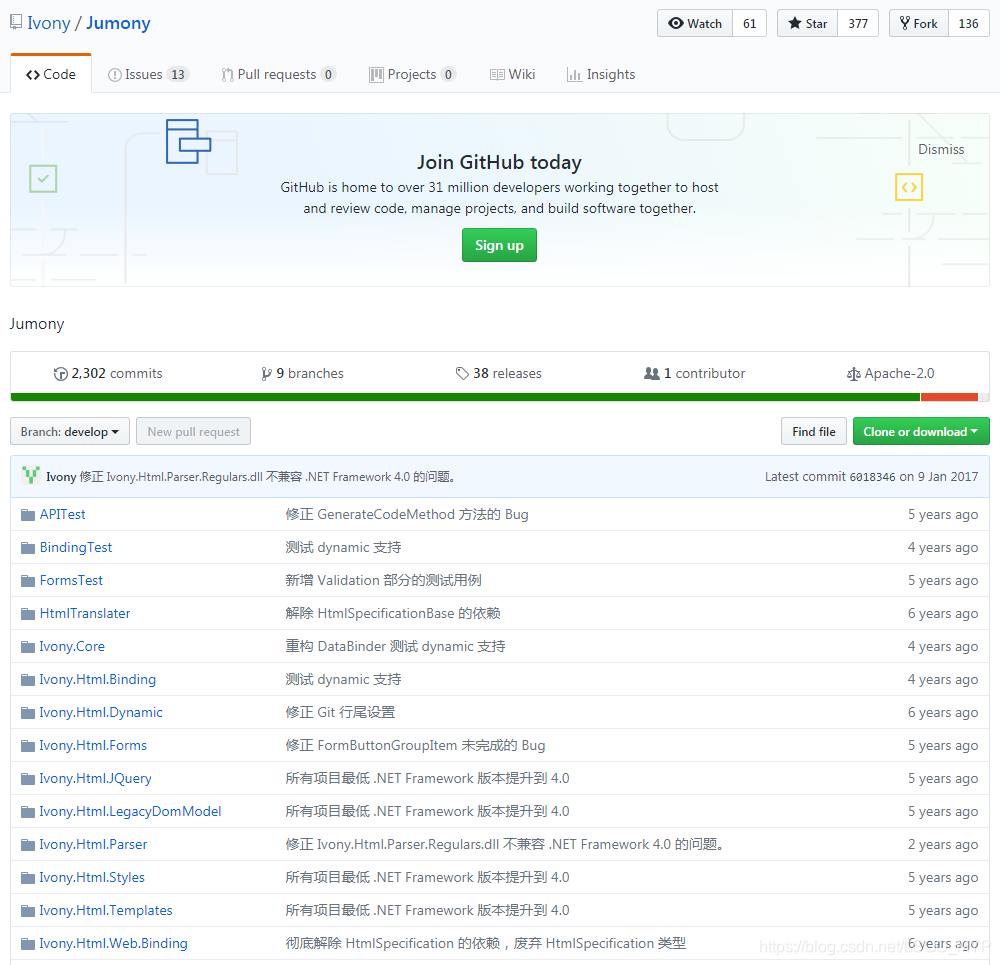Open the Wiki tab
This screenshot has height=965, width=1000.
[x=513, y=75]
